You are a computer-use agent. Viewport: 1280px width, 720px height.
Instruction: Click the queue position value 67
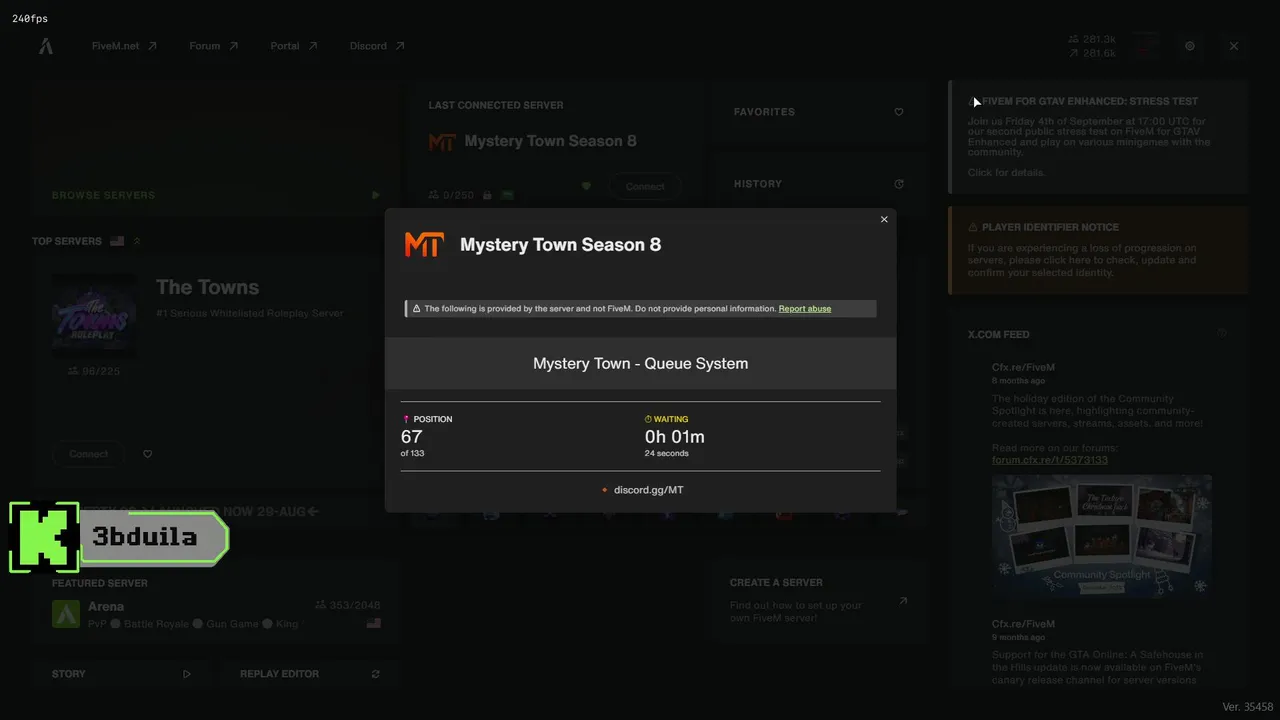411,437
